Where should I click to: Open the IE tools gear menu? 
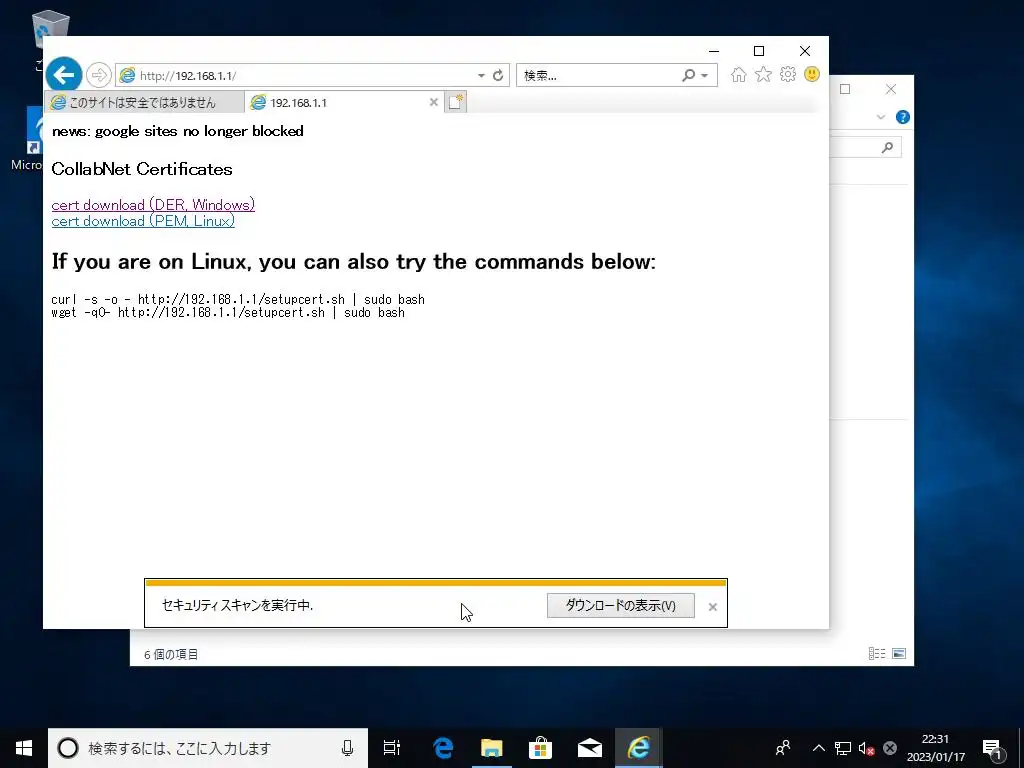point(788,74)
